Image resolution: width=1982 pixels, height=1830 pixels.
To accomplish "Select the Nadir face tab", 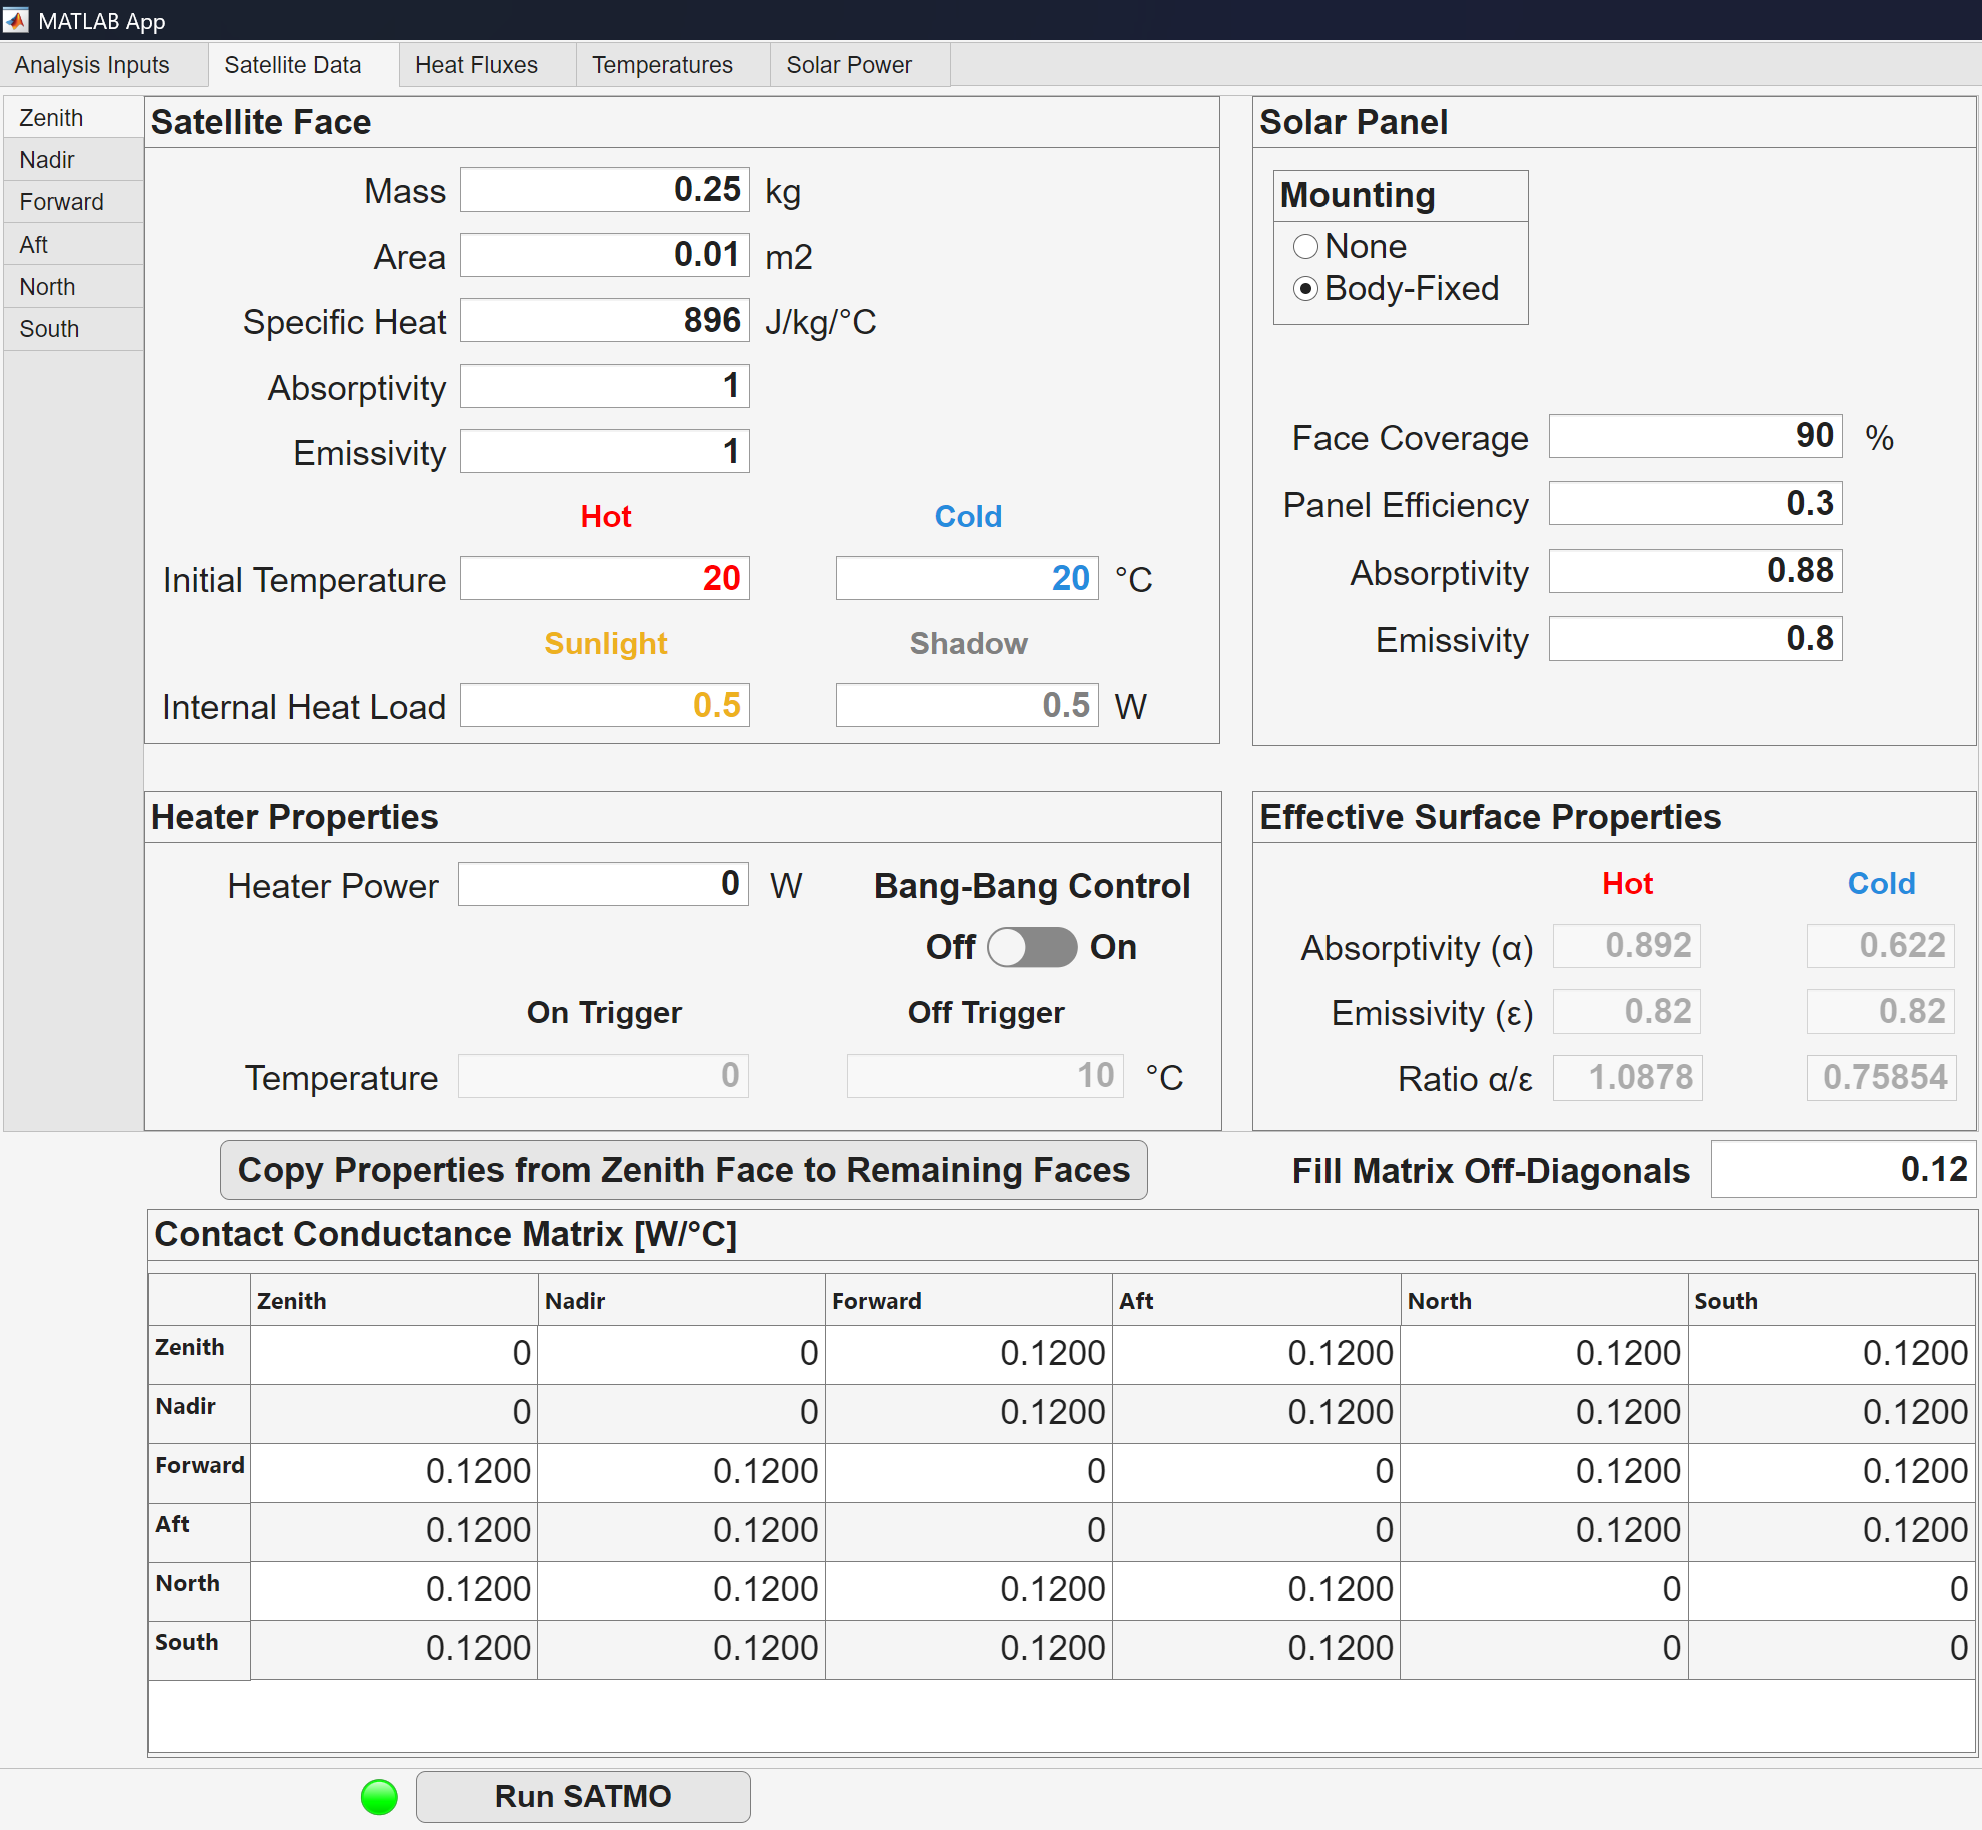I will click(47, 160).
